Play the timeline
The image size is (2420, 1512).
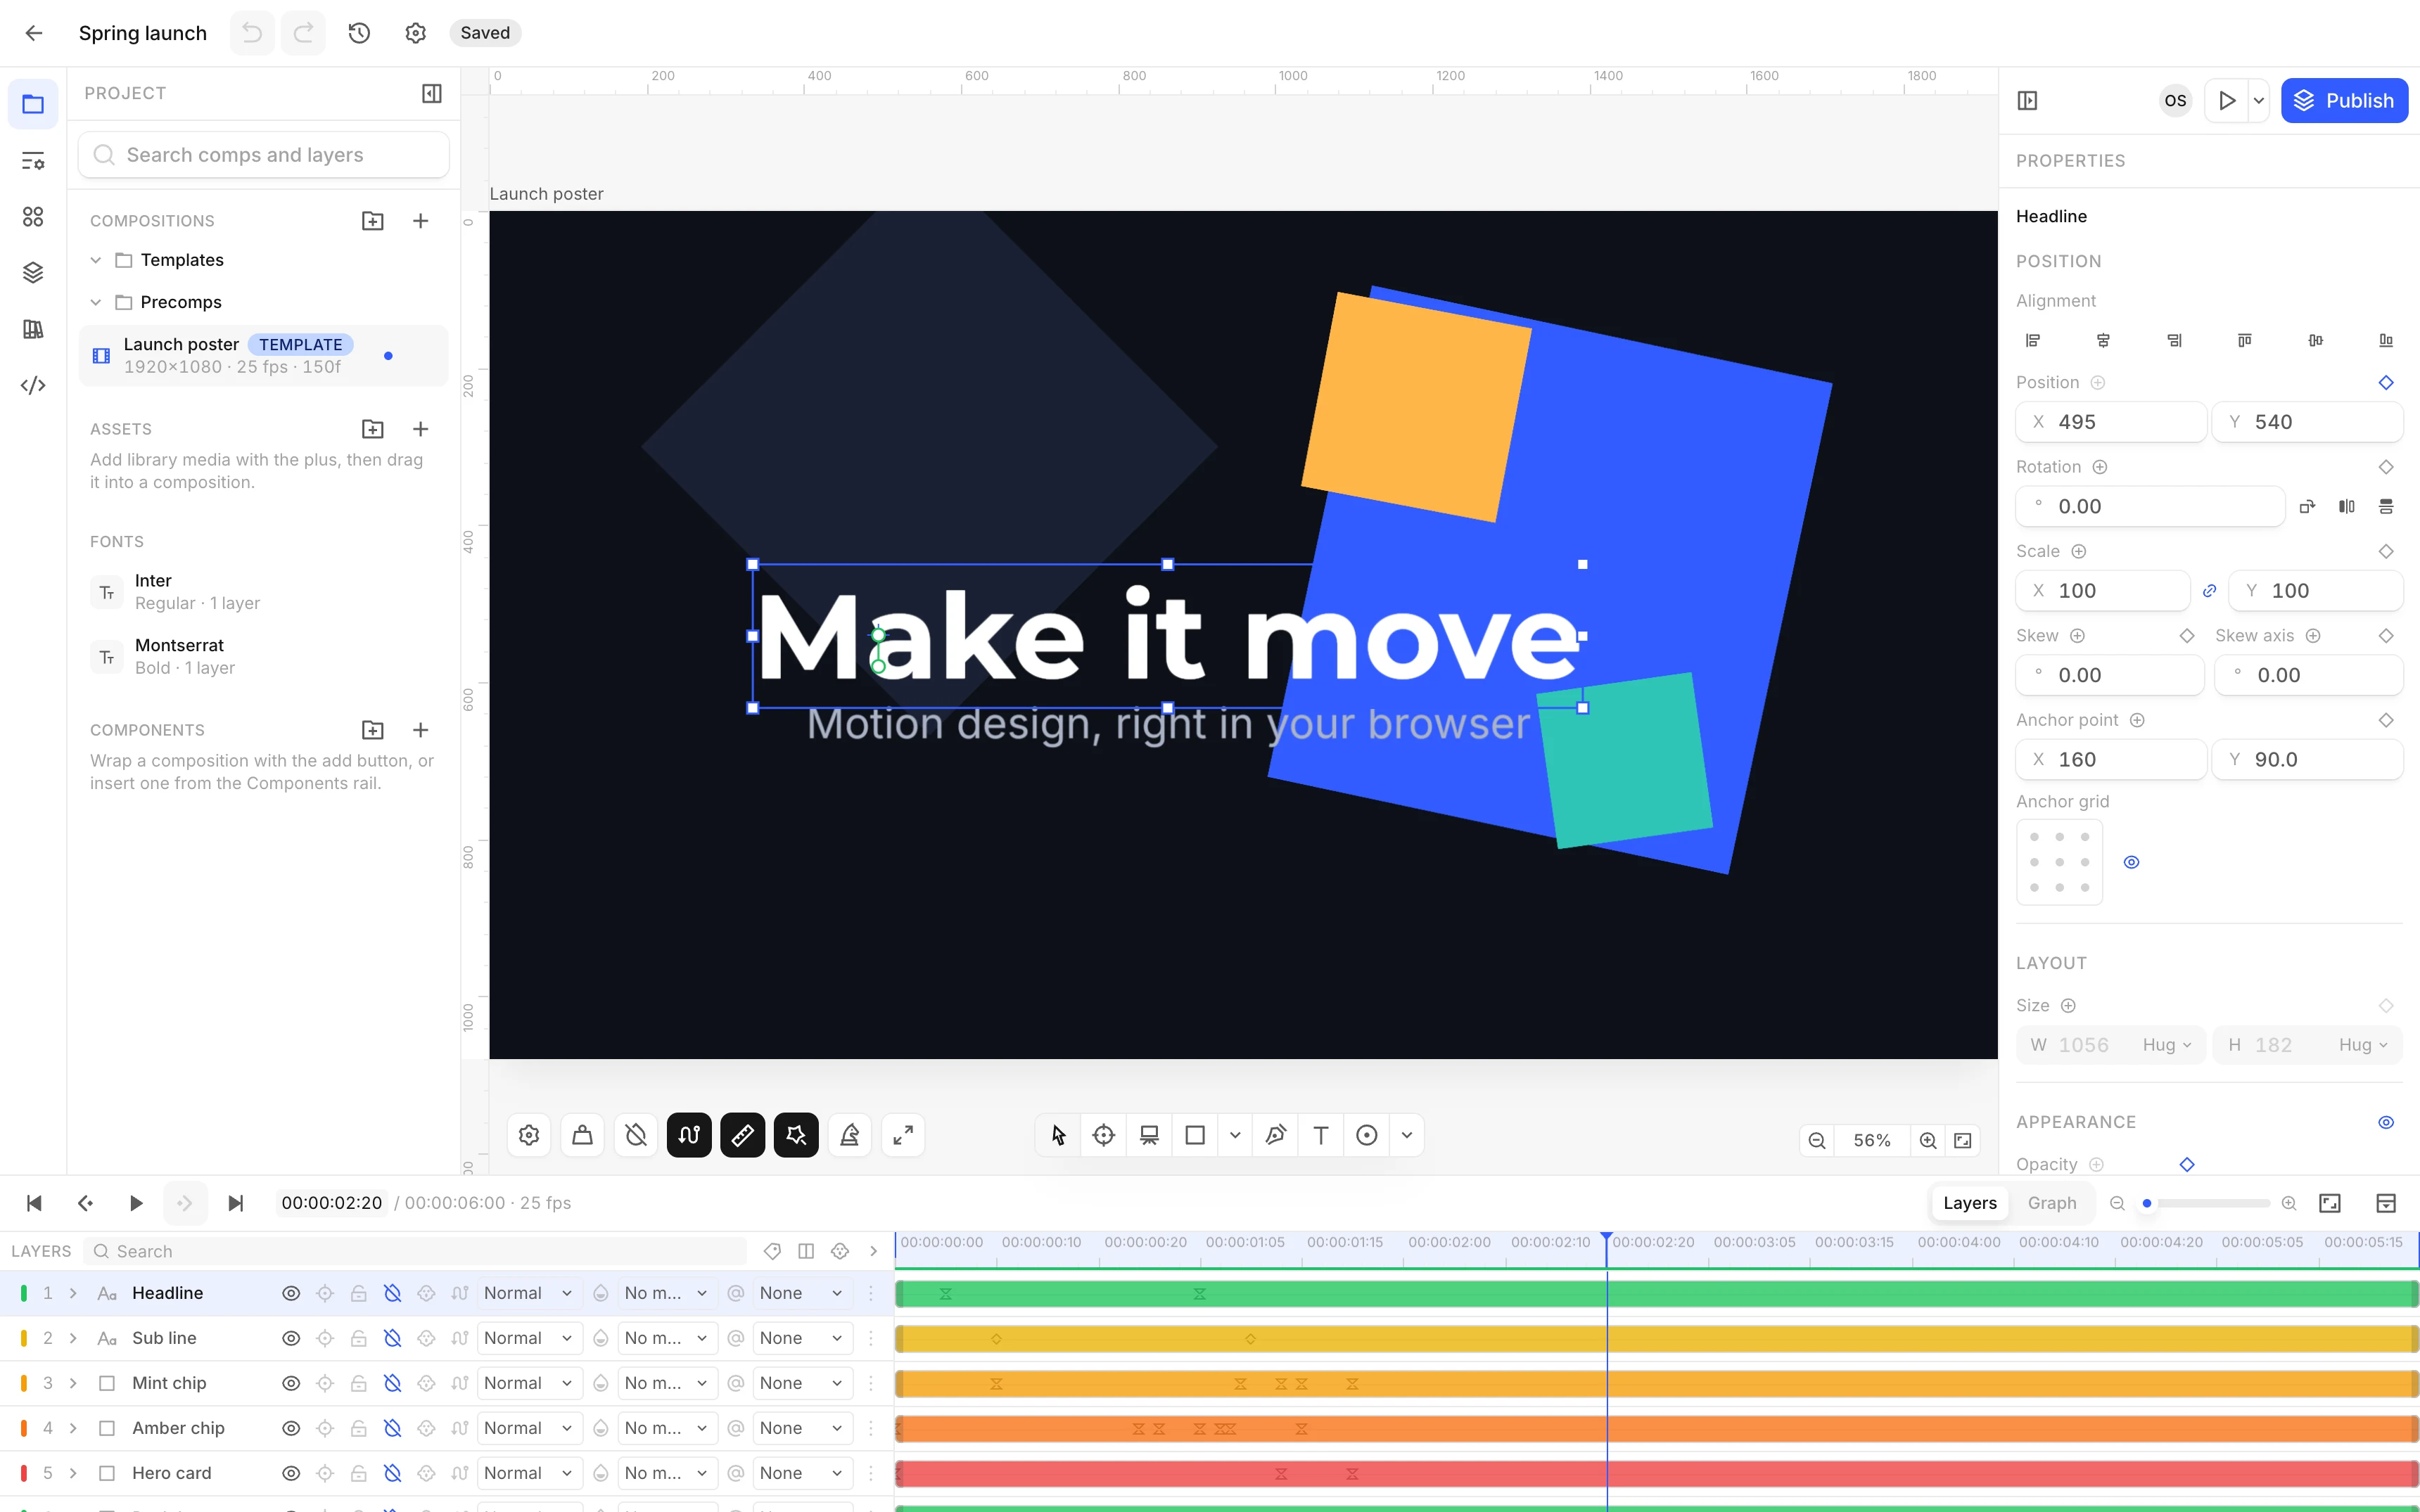click(x=136, y=1203)
